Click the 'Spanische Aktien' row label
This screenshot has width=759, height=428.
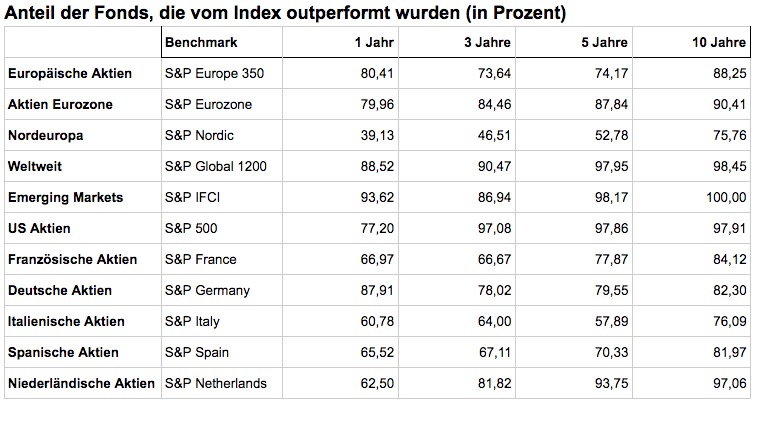coord(63,352)
